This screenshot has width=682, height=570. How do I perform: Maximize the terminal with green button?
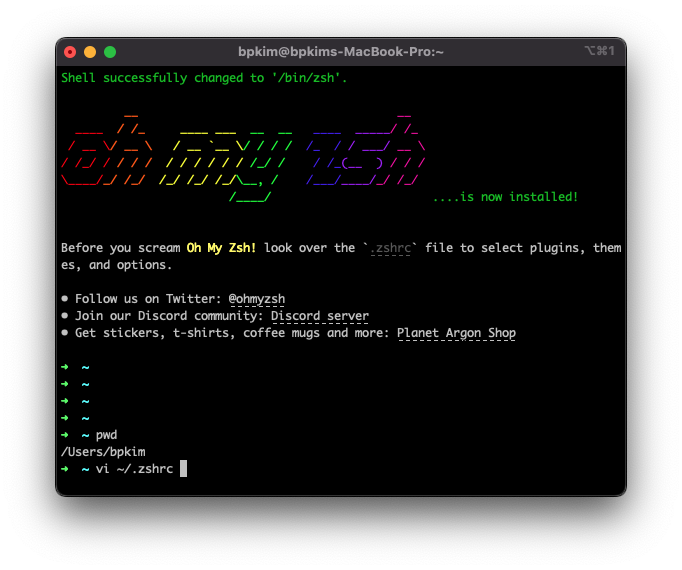click(x=110, y=52)
